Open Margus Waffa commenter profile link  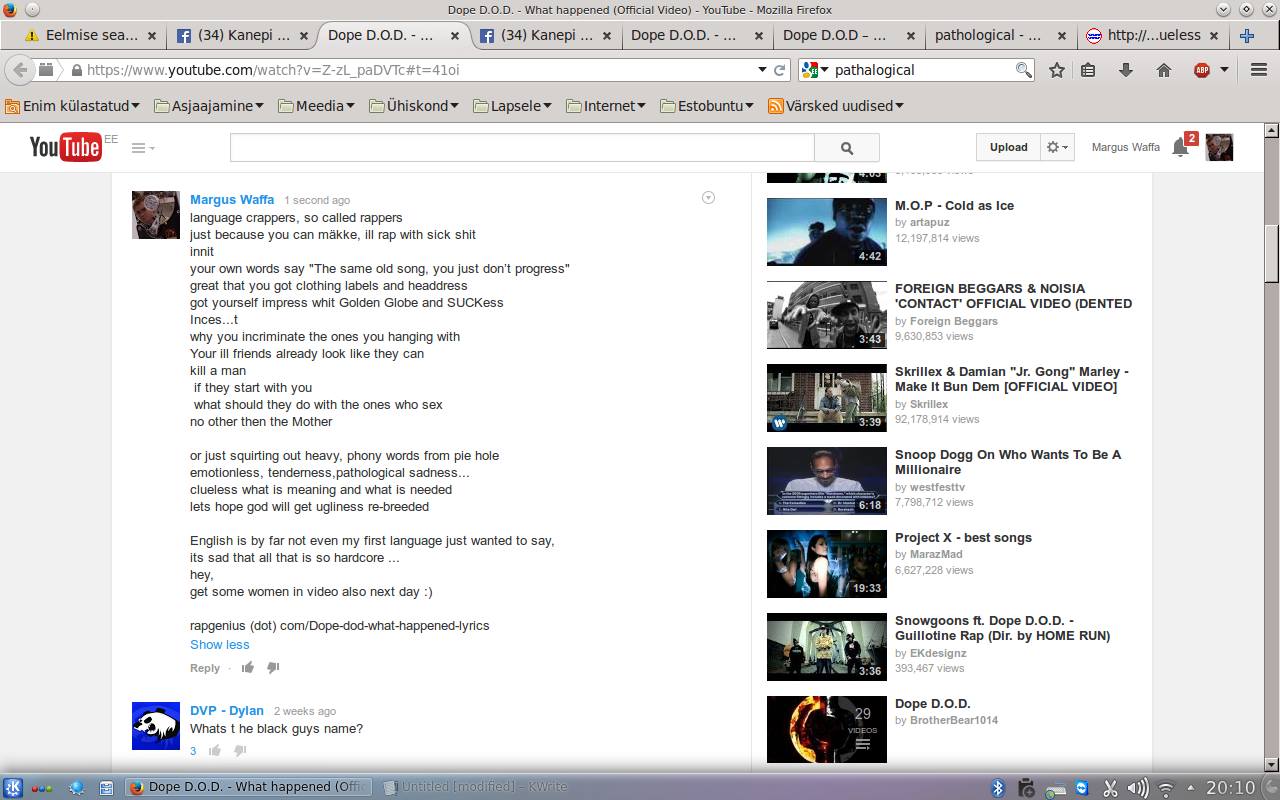pos(232,199)
